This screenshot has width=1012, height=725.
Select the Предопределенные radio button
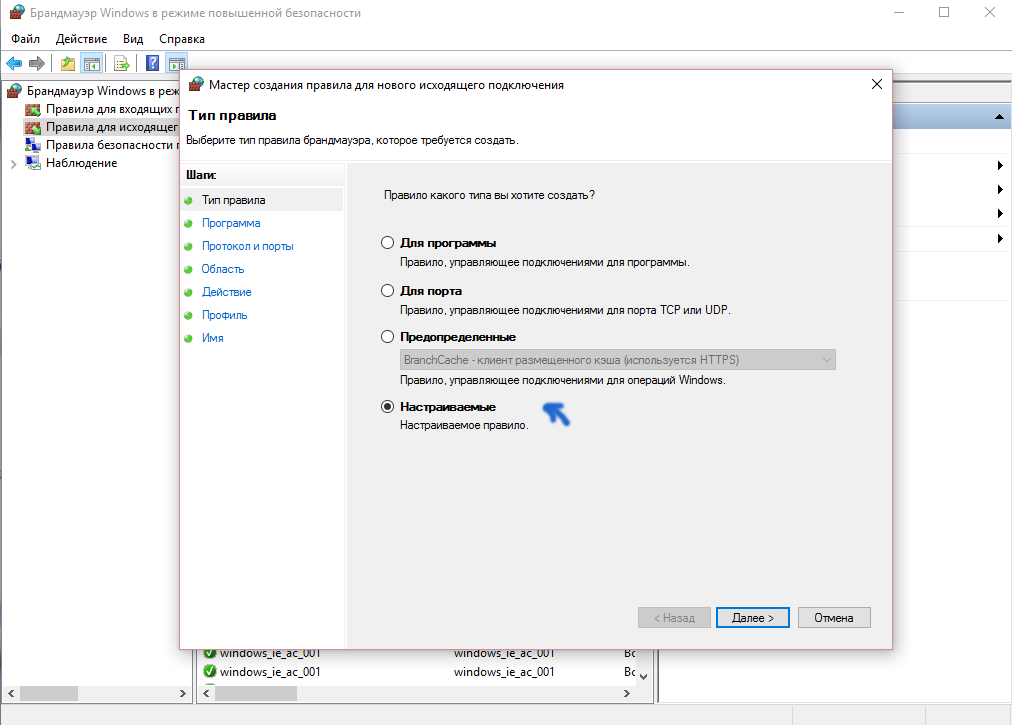(387, 336)
